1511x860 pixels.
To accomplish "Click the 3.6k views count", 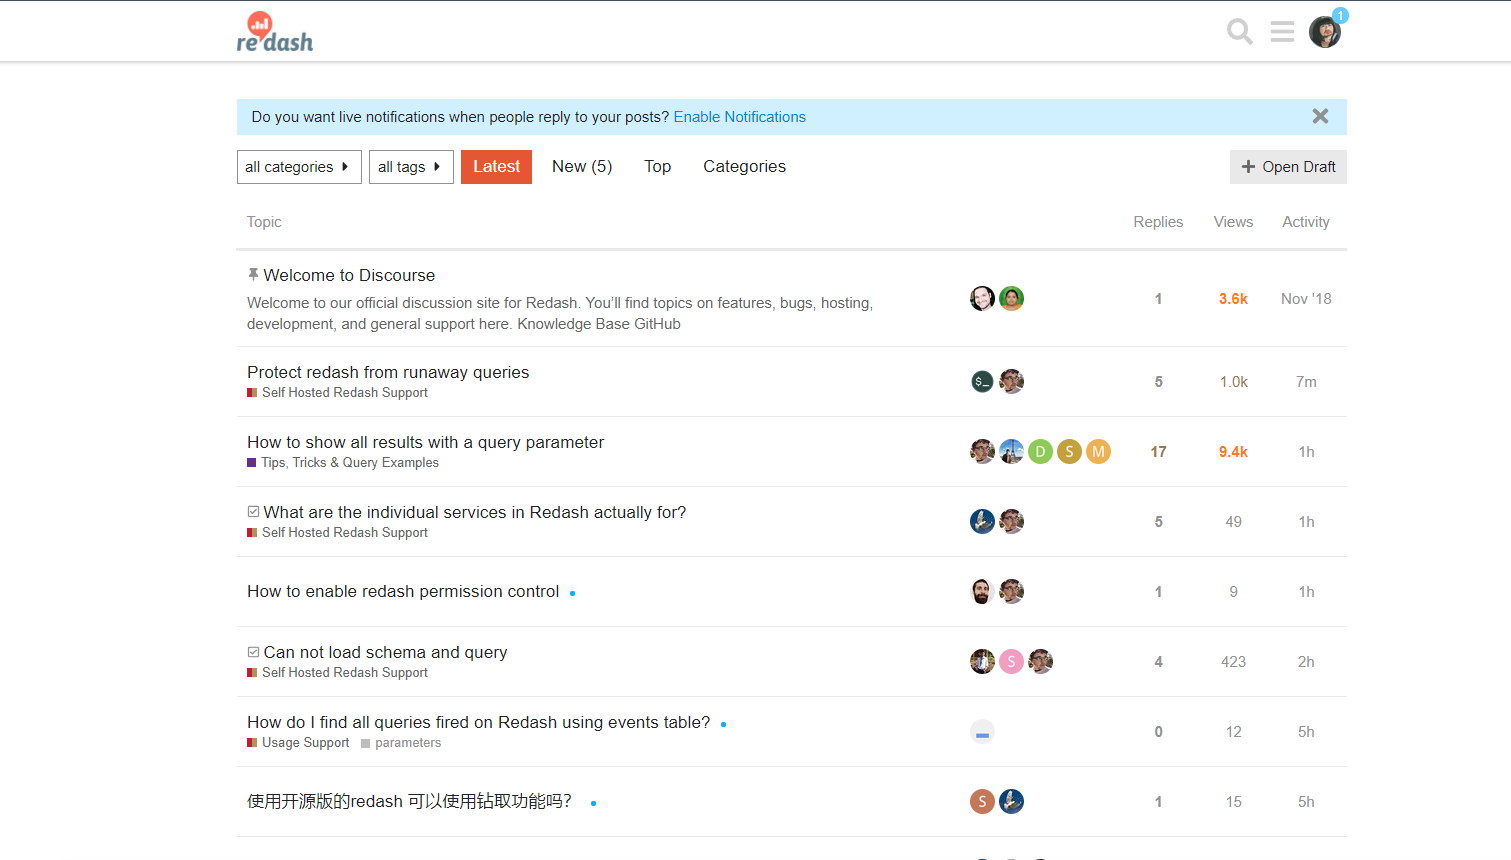I will click(1233, 299).
